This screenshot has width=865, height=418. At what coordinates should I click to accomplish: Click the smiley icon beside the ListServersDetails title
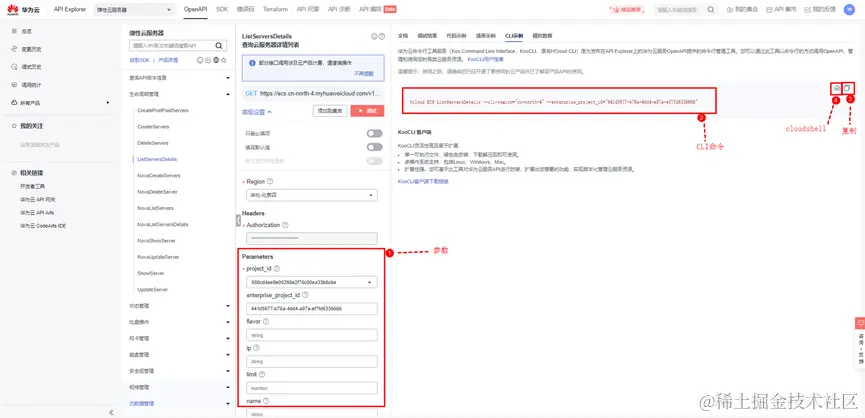[x=374, y=36]
